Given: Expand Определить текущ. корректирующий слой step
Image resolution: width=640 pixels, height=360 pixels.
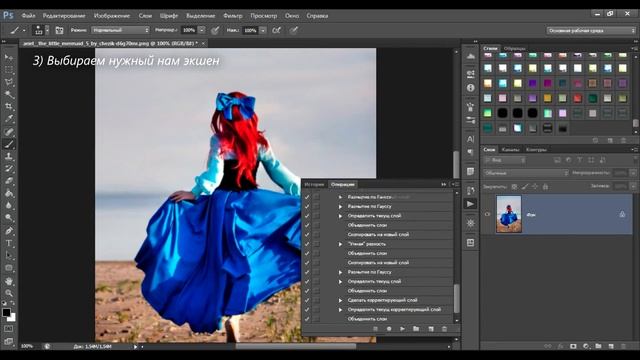Looking at the screenshot, I should point(340,310).
